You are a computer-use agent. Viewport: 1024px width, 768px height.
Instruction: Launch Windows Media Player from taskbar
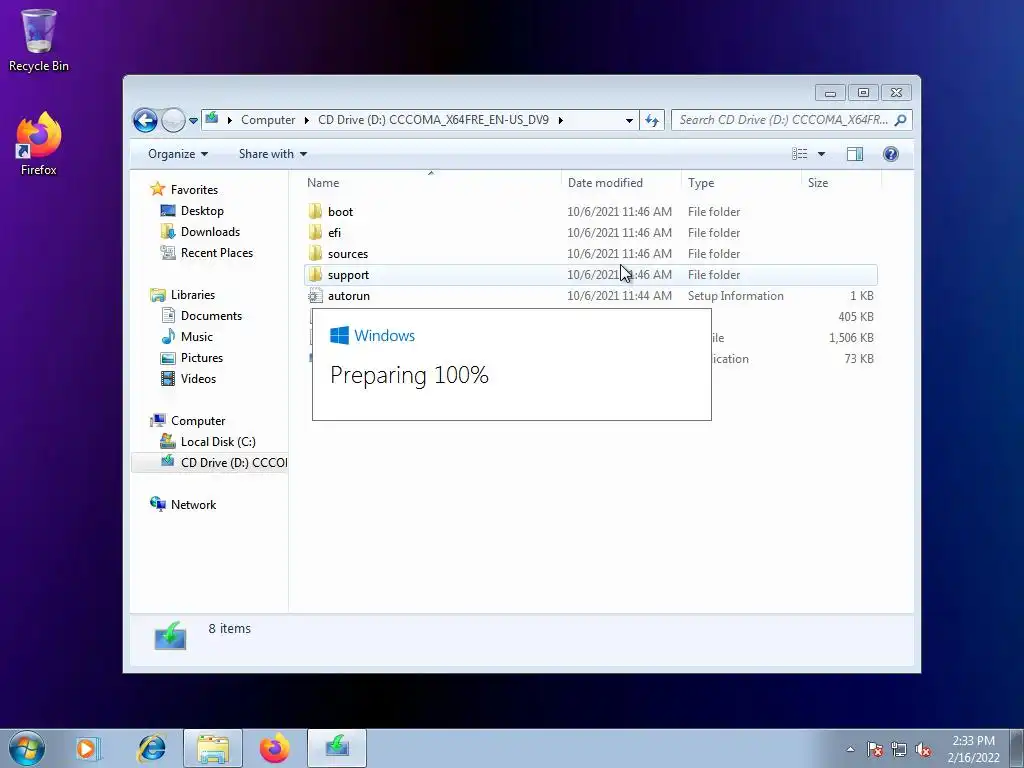coord(88,748)
